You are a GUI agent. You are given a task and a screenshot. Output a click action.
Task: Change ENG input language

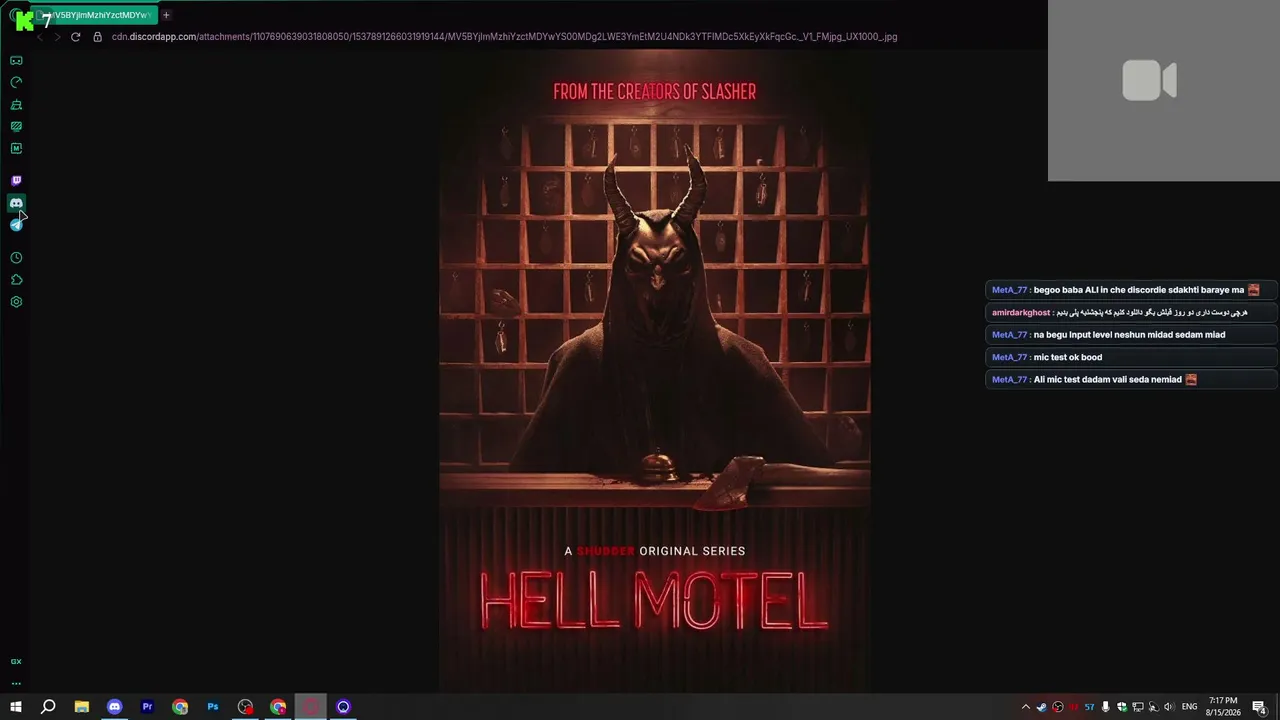pos(1190,707)
